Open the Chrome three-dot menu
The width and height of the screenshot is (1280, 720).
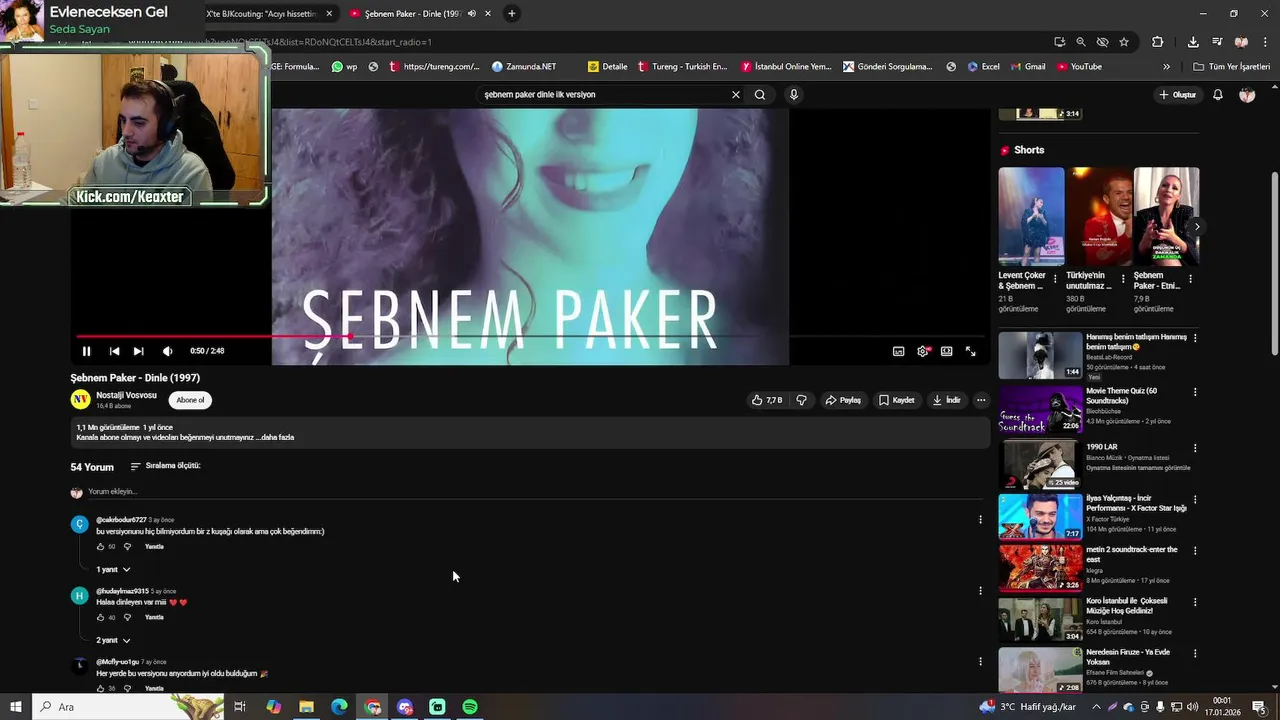(x=1265, y=42)
